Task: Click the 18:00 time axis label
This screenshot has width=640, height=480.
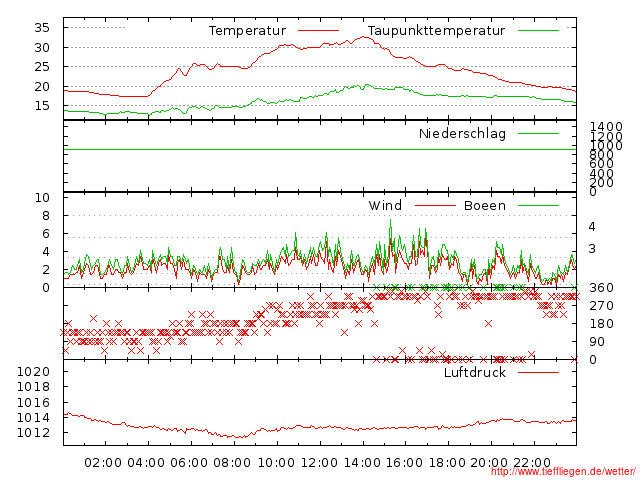Action: coord(447,463)
